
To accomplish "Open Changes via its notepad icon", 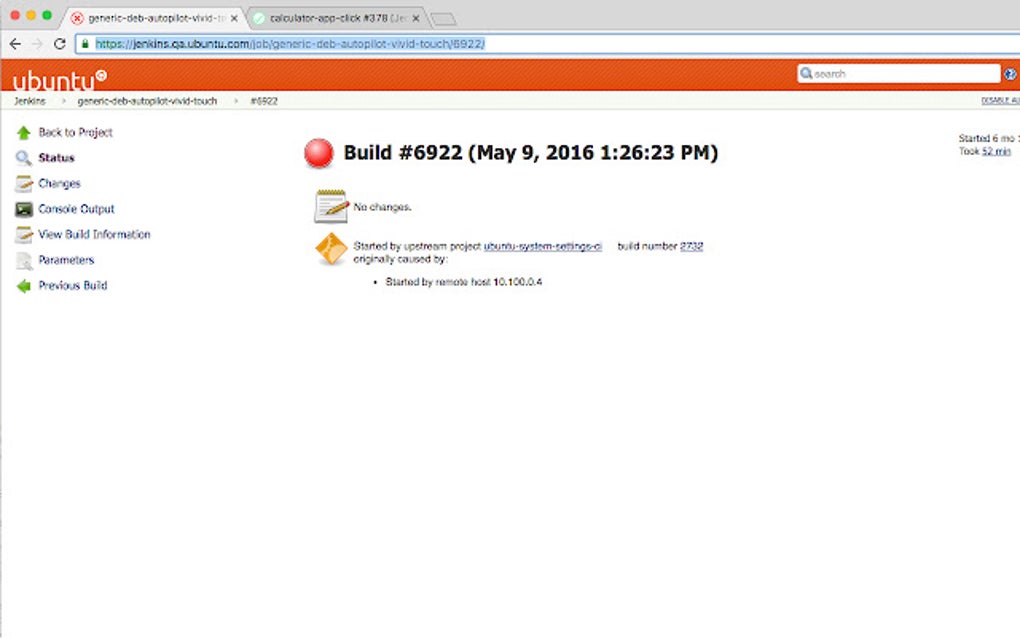I will click(22, 183).
